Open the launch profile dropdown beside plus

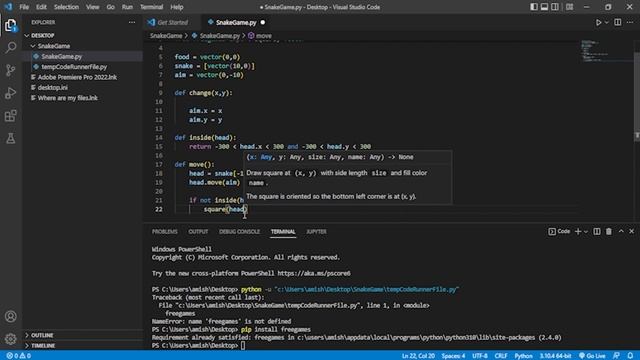[x=586, y=231]
